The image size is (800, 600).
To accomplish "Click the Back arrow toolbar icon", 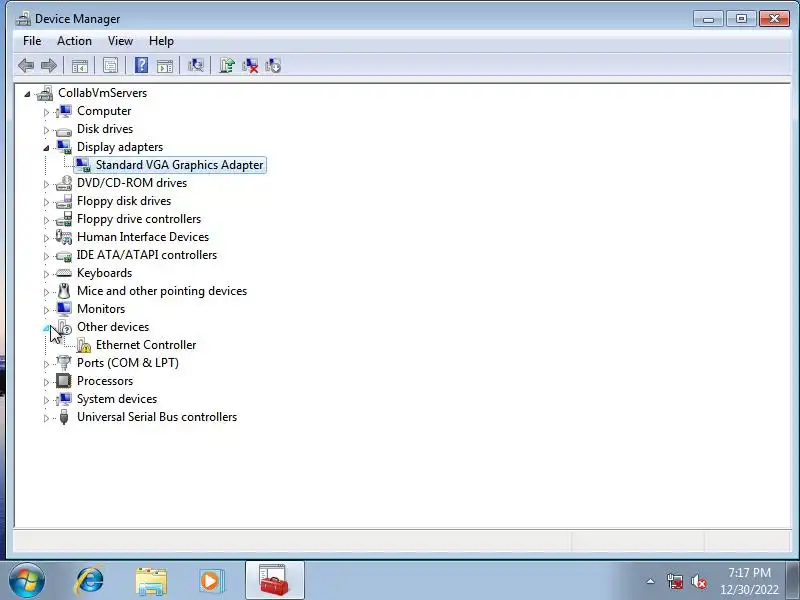I will click(x=26, y=65).
